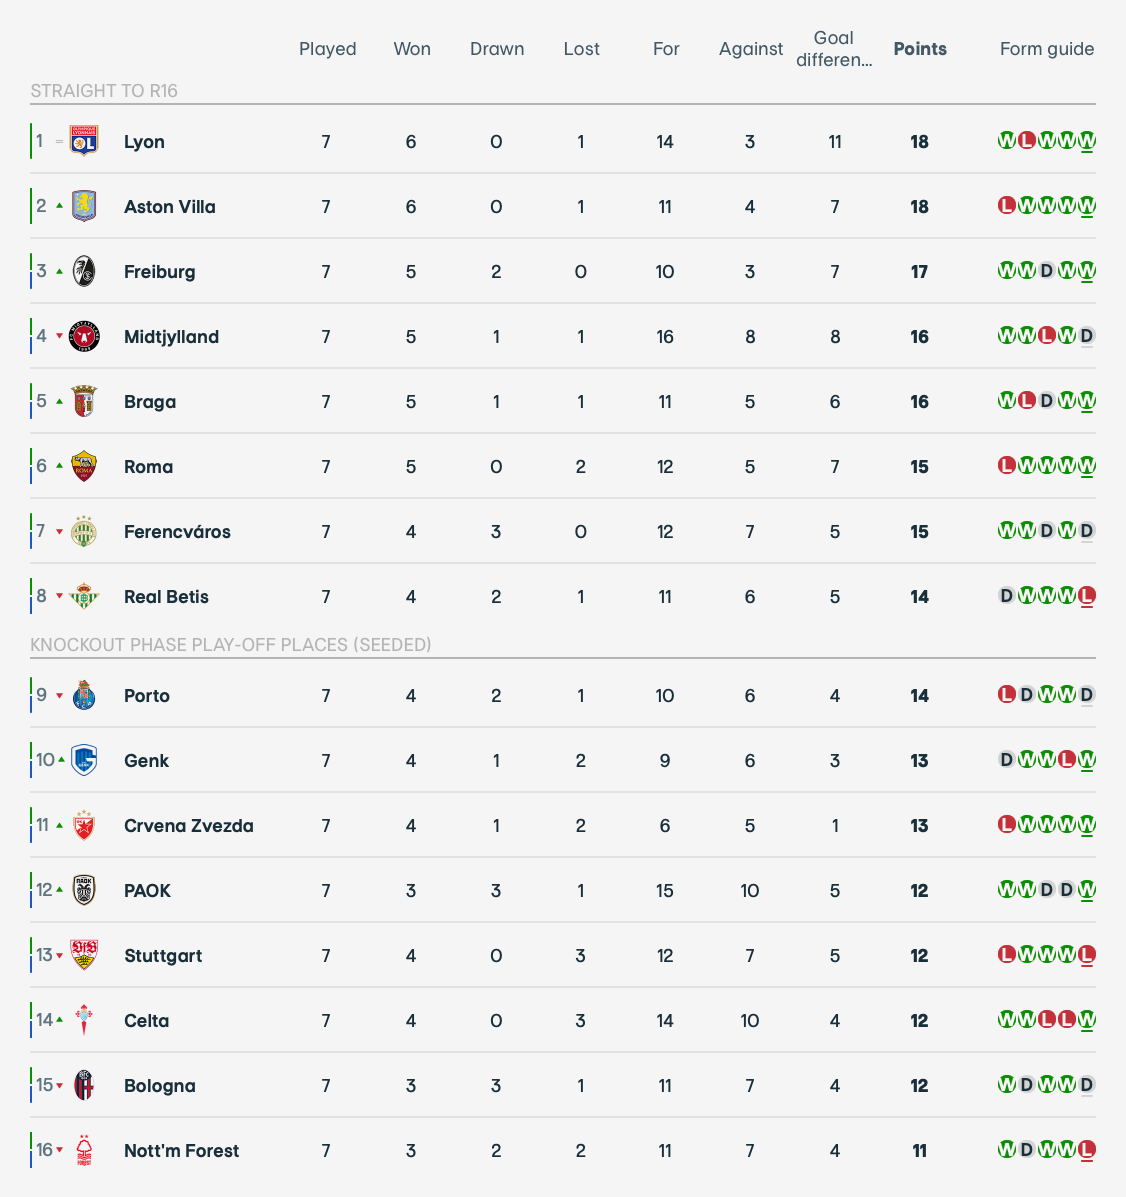Viewport: 1126px width, 1197px height.
Task: Click the Aston Villa club crest
Action: (84, 206)
